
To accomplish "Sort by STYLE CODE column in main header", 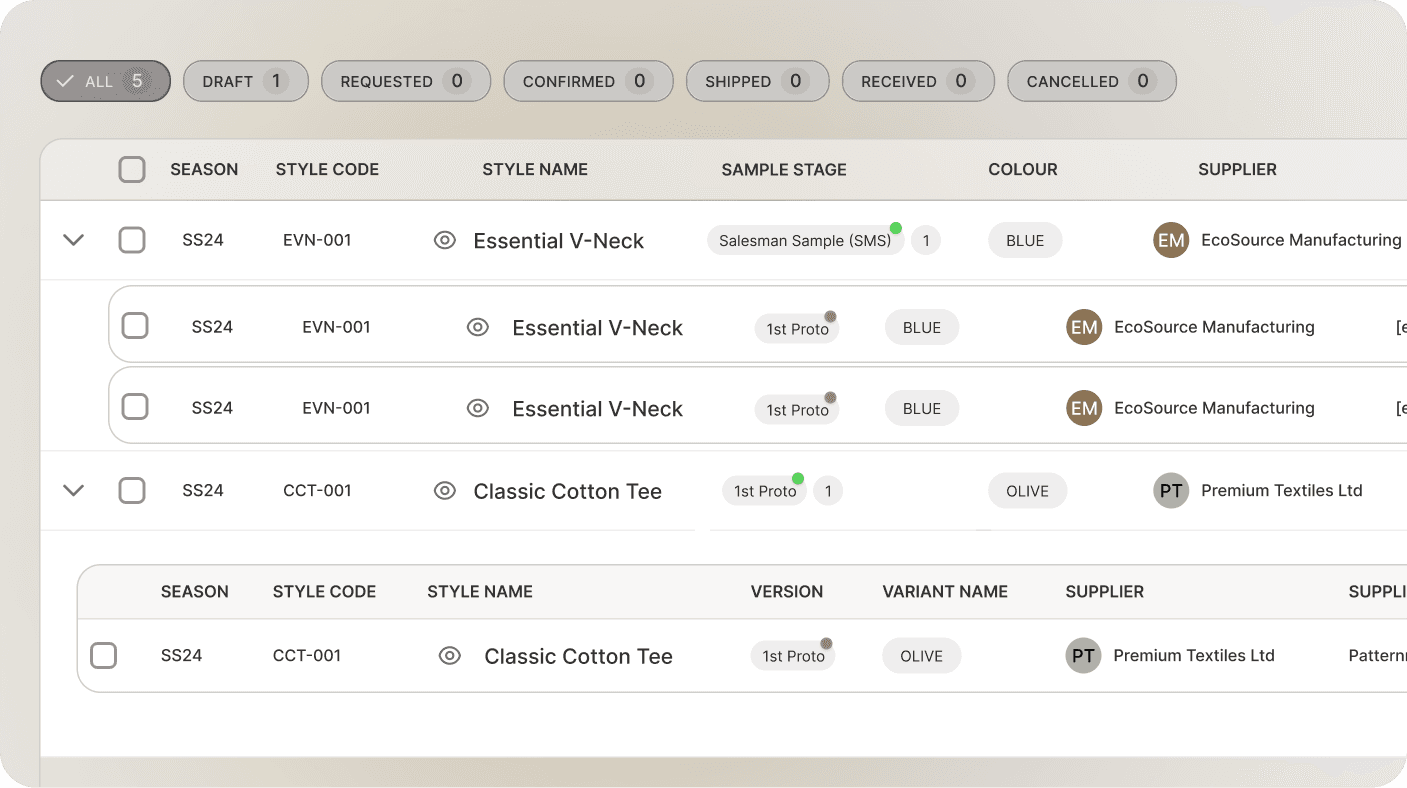I will point(327,170).
